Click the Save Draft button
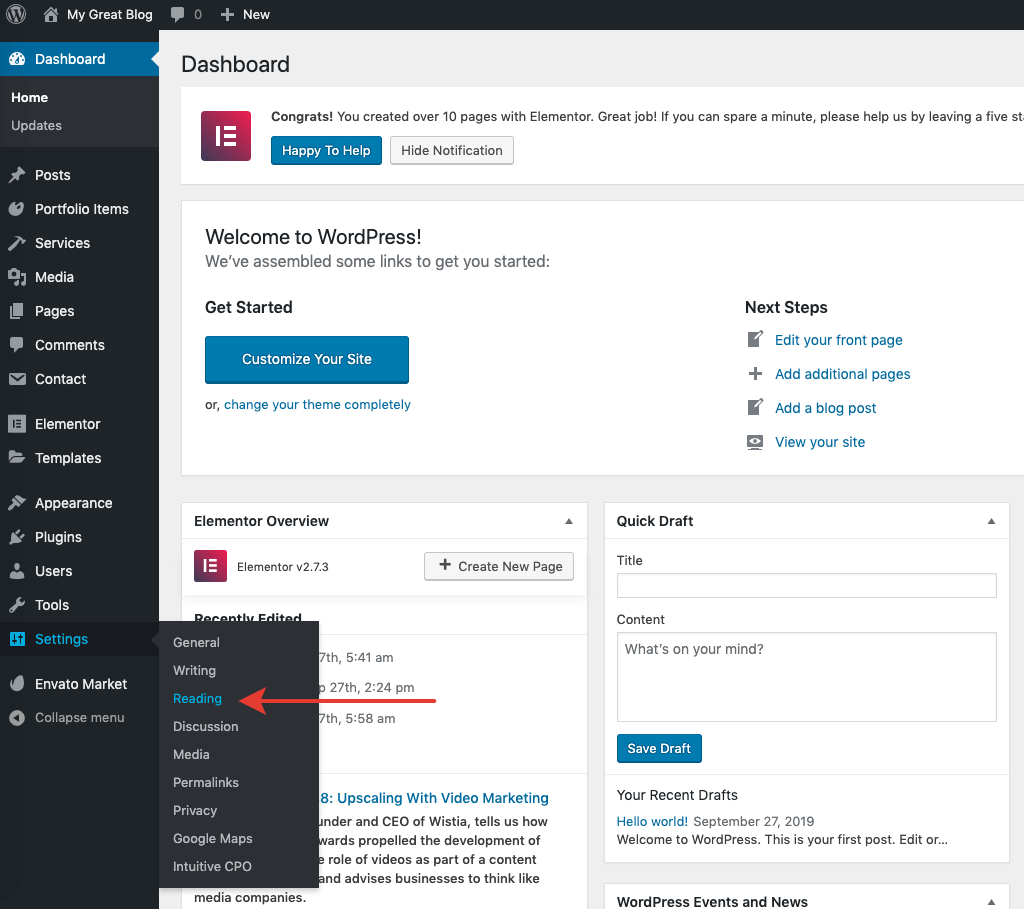 659,748
